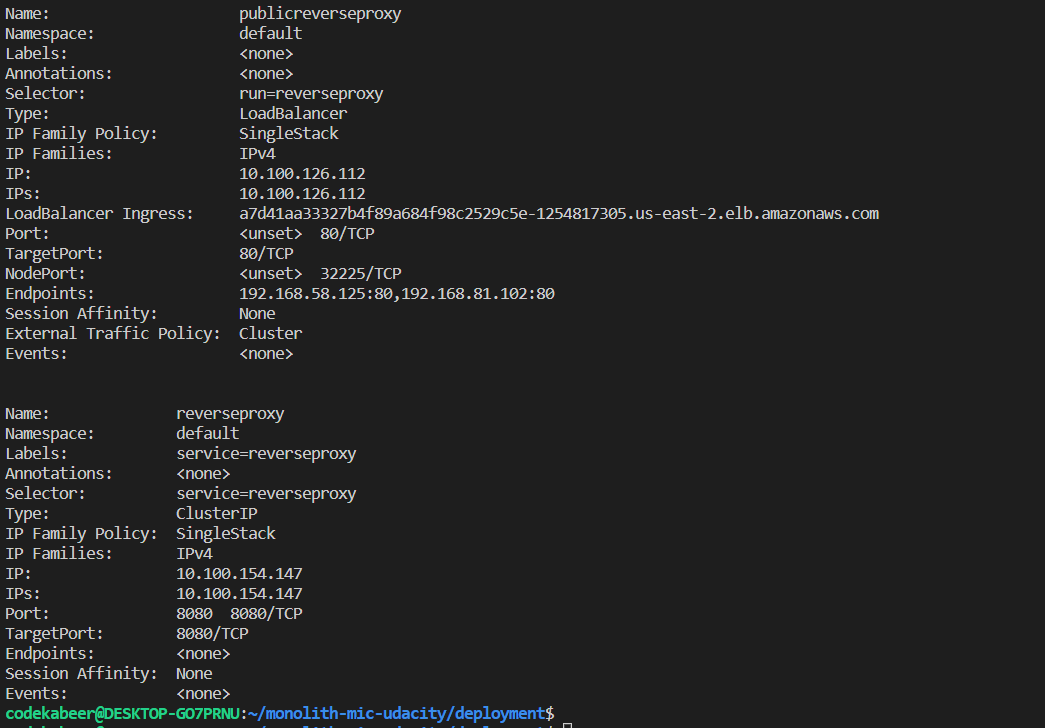Click the Type label LoadBalancer
The width and height of the screenshot is (1045, 728).
[x=292, y=113]
